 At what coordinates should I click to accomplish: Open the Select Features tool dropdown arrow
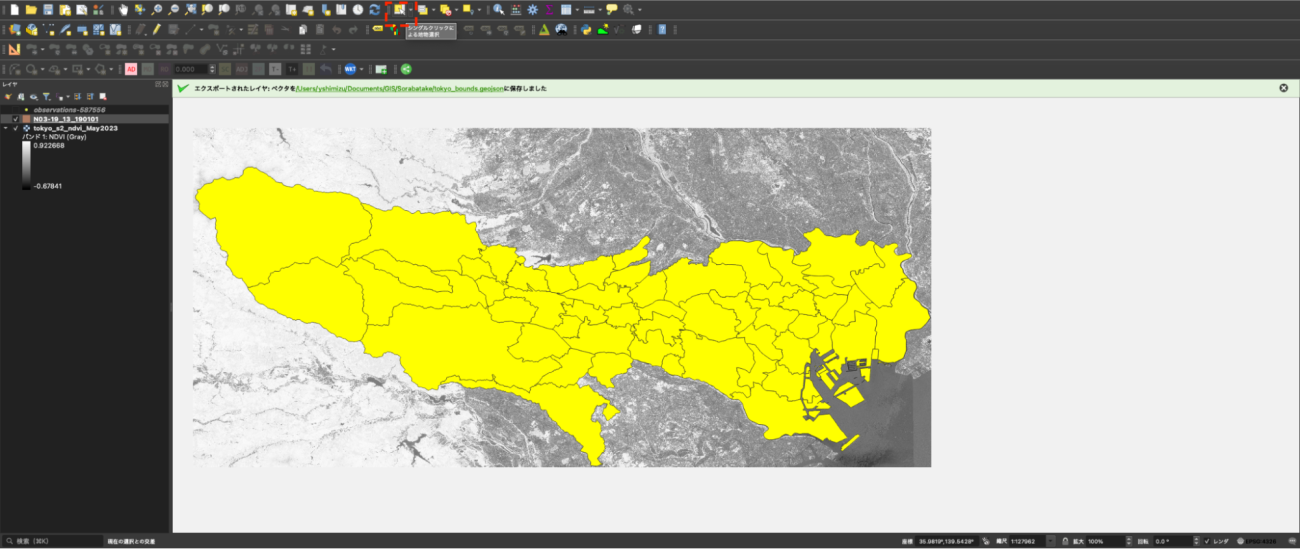[411, 10]
